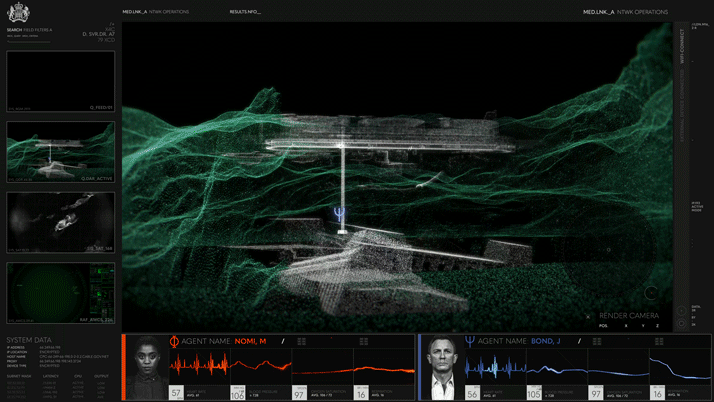Click the lower round button on the right sidebar
Image resolution: width=714 pixels, height=402 pixels.
point(682,324)
